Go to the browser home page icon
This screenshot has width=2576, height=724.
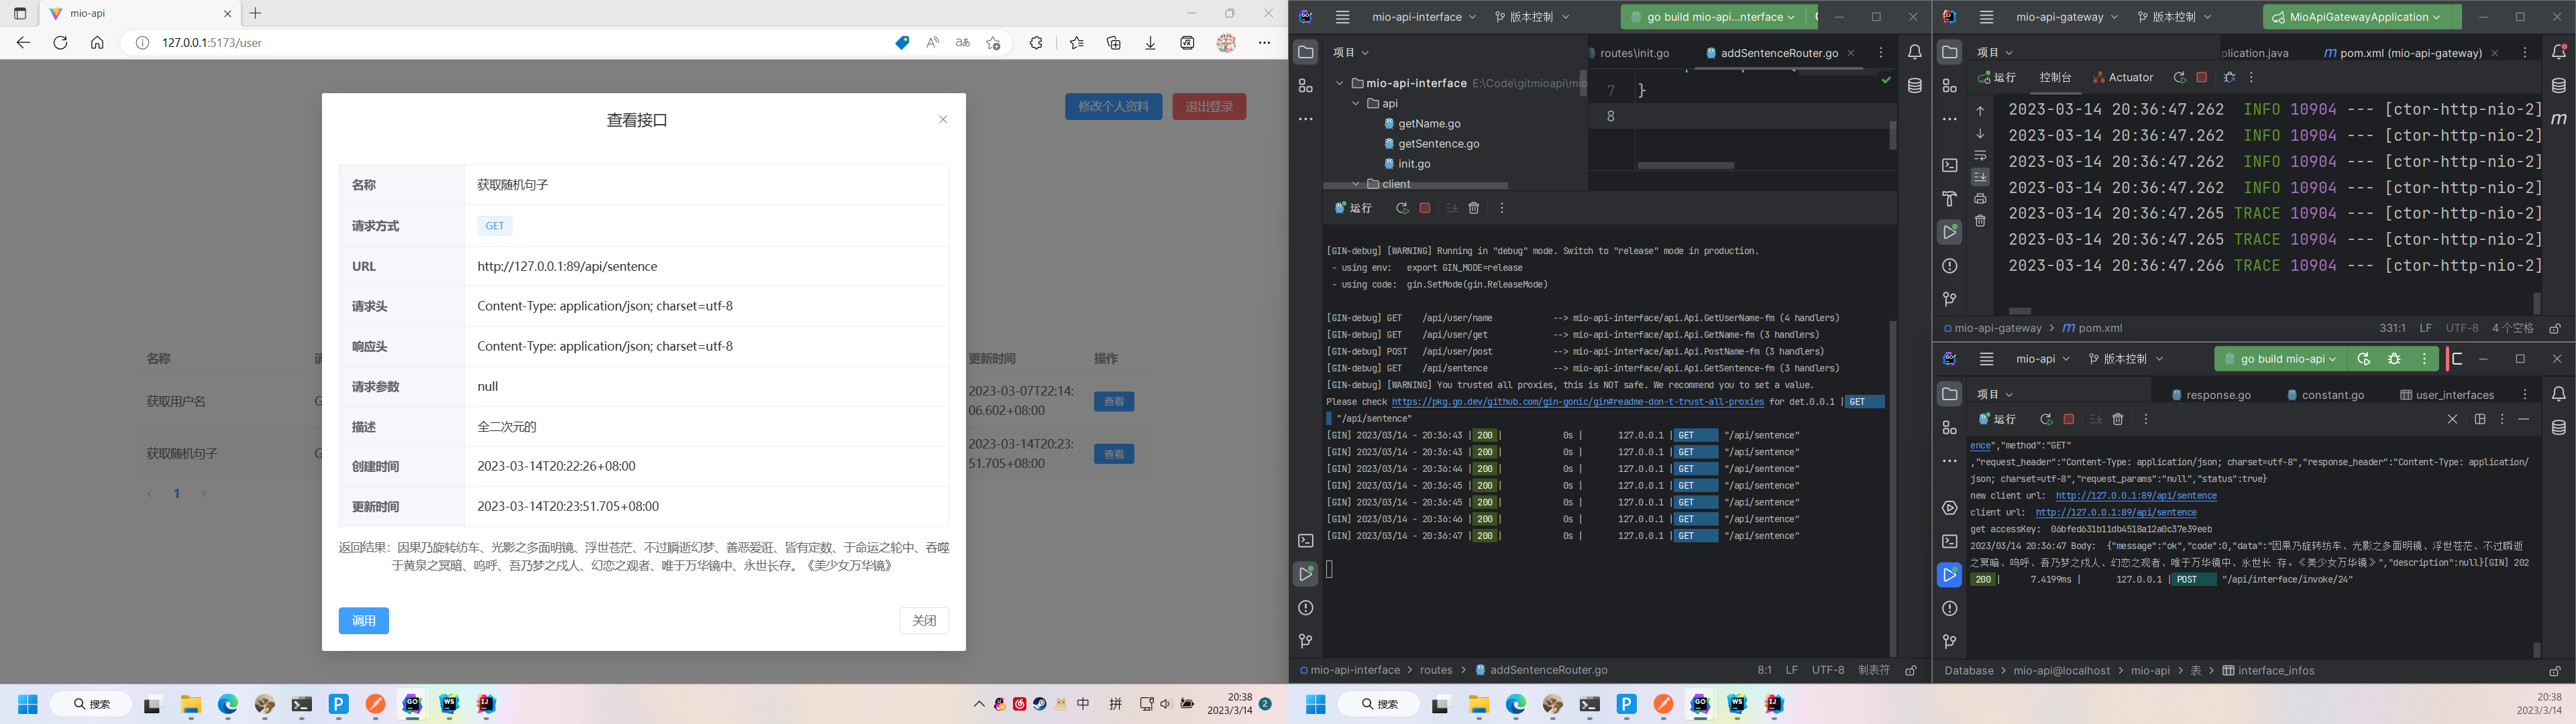(x=97, y=43)
